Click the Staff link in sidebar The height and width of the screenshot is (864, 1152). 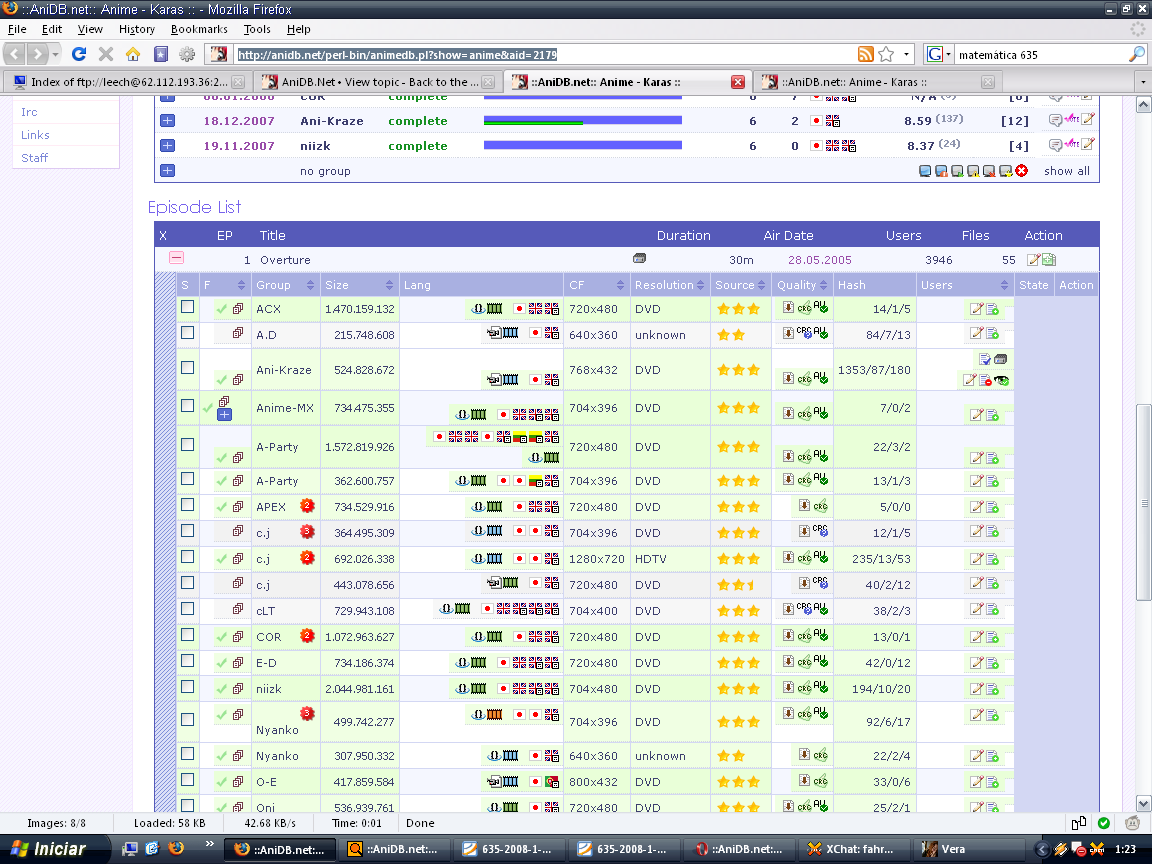[35, 158]
